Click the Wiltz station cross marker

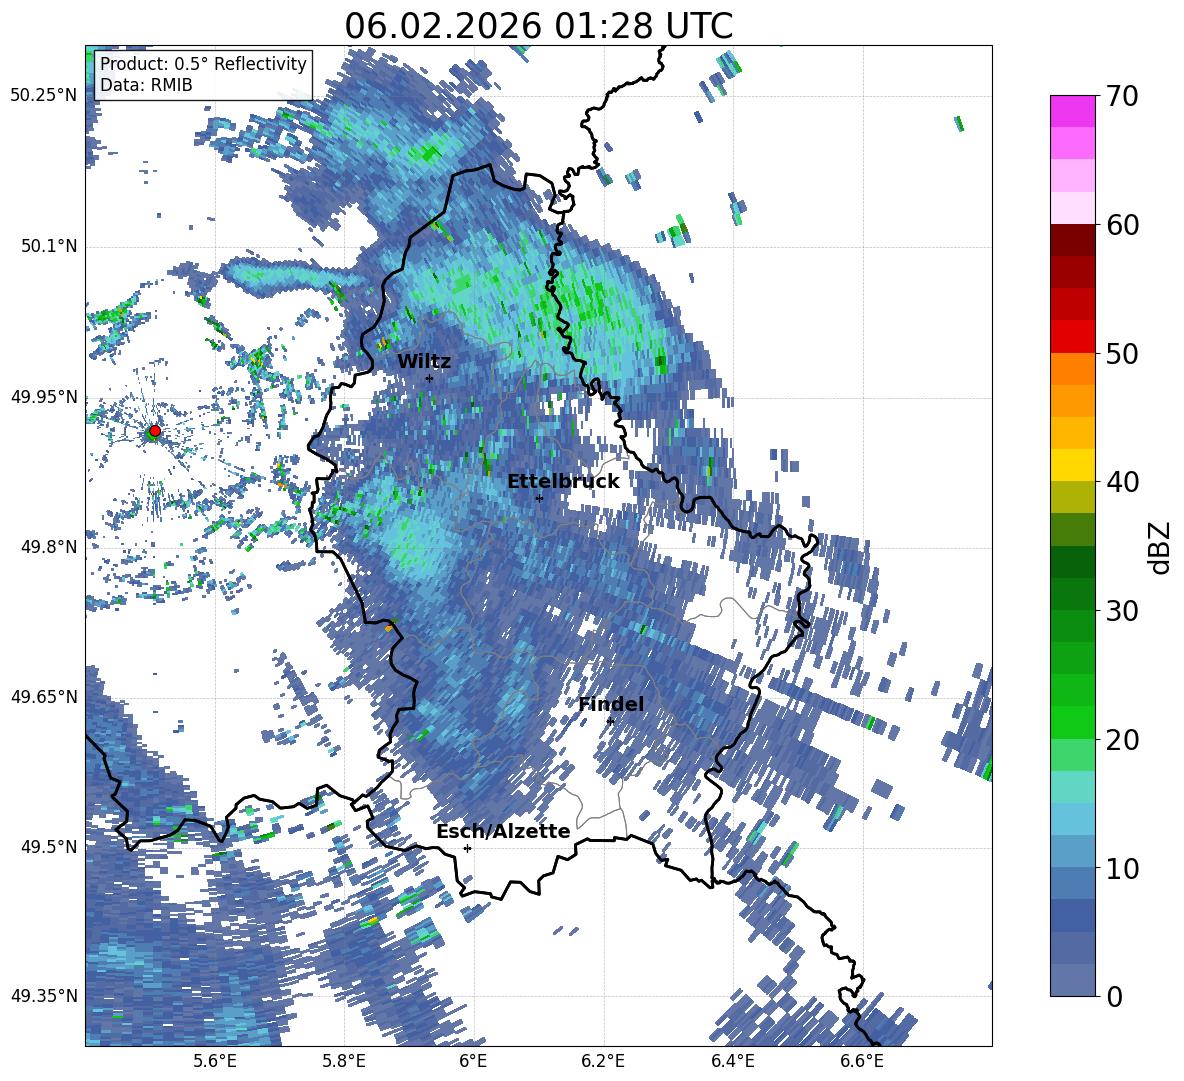coord(429,378)
